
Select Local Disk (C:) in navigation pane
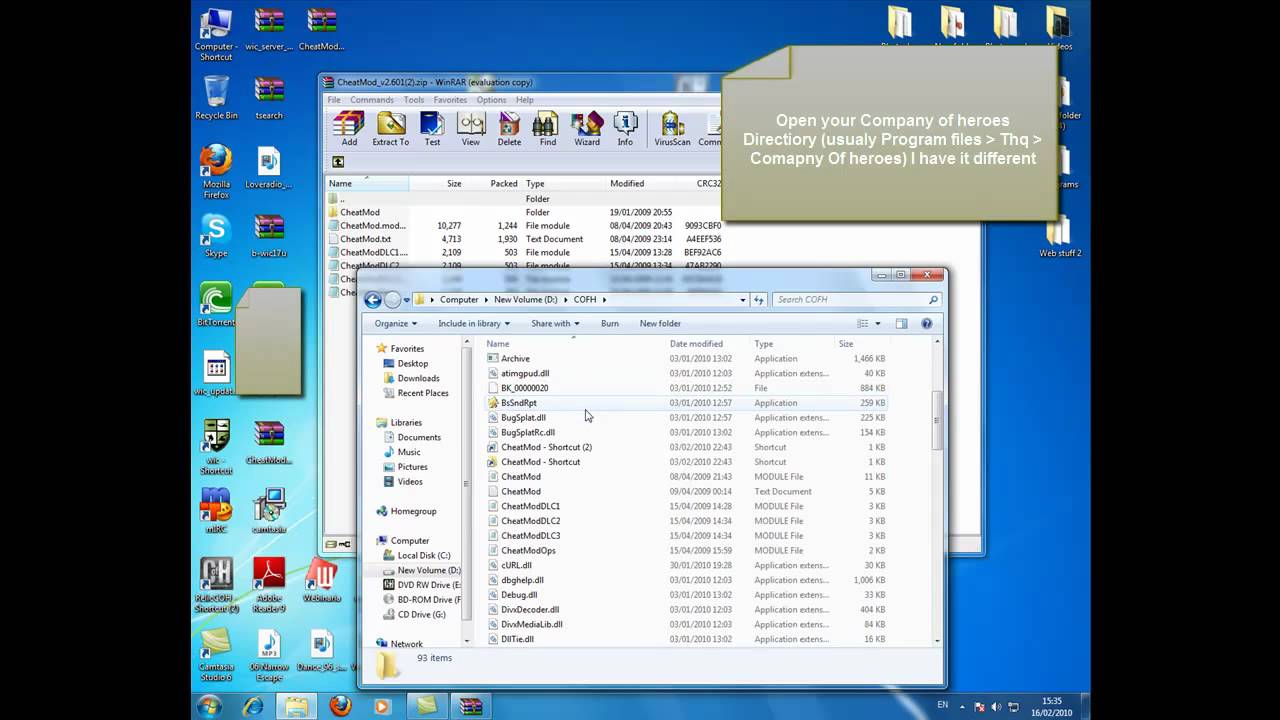coord(423,555)
